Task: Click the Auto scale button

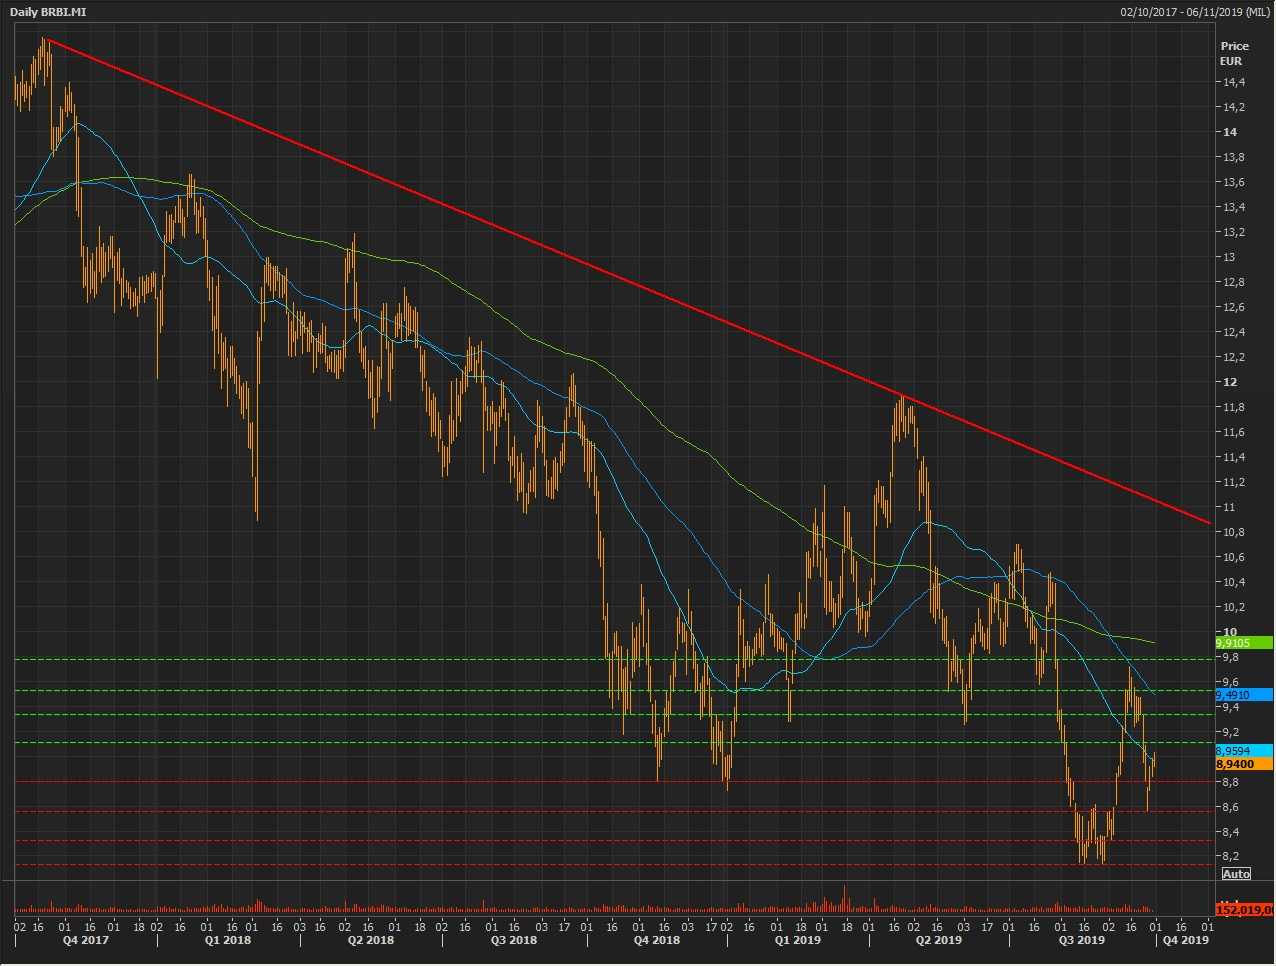Action: [1236, 874]
